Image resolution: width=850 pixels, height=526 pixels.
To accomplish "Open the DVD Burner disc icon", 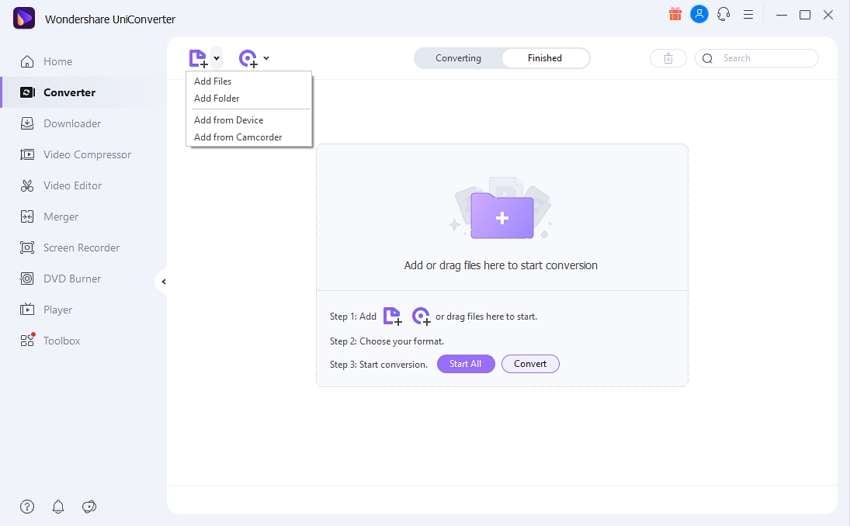I will pos(27,279).
